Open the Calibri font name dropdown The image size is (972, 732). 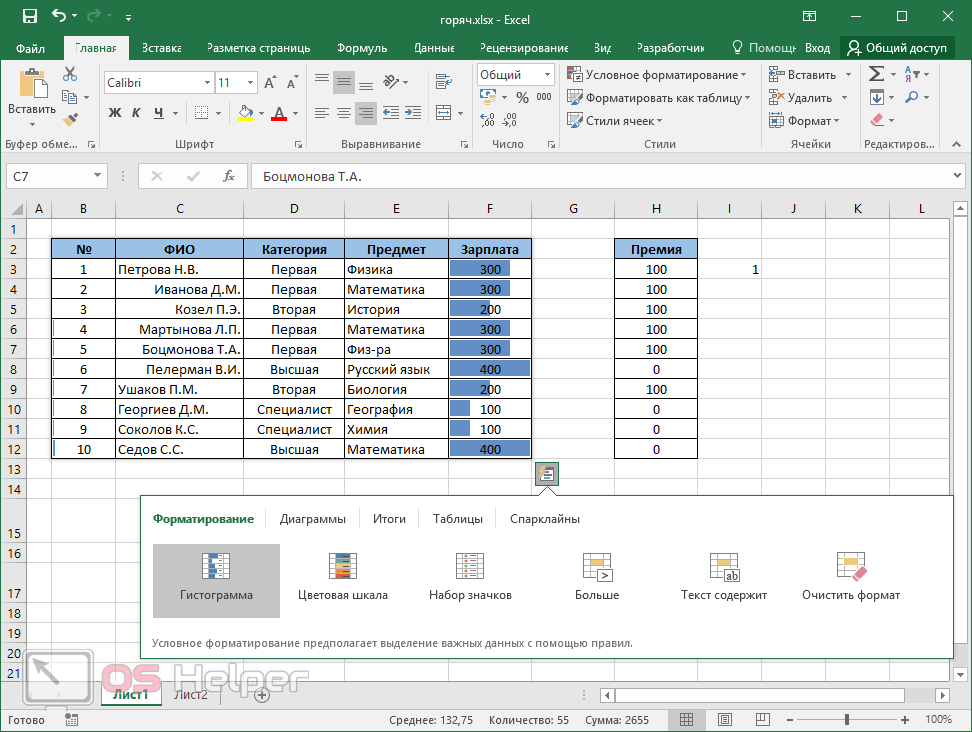pos(207,83)
